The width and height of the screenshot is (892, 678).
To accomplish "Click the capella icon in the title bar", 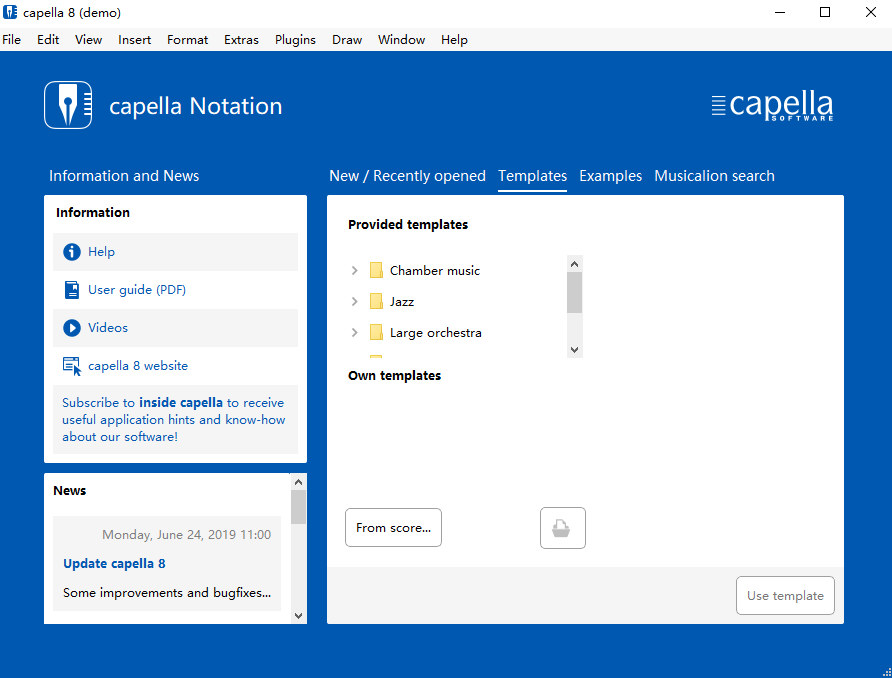I will tap(11, 12).
